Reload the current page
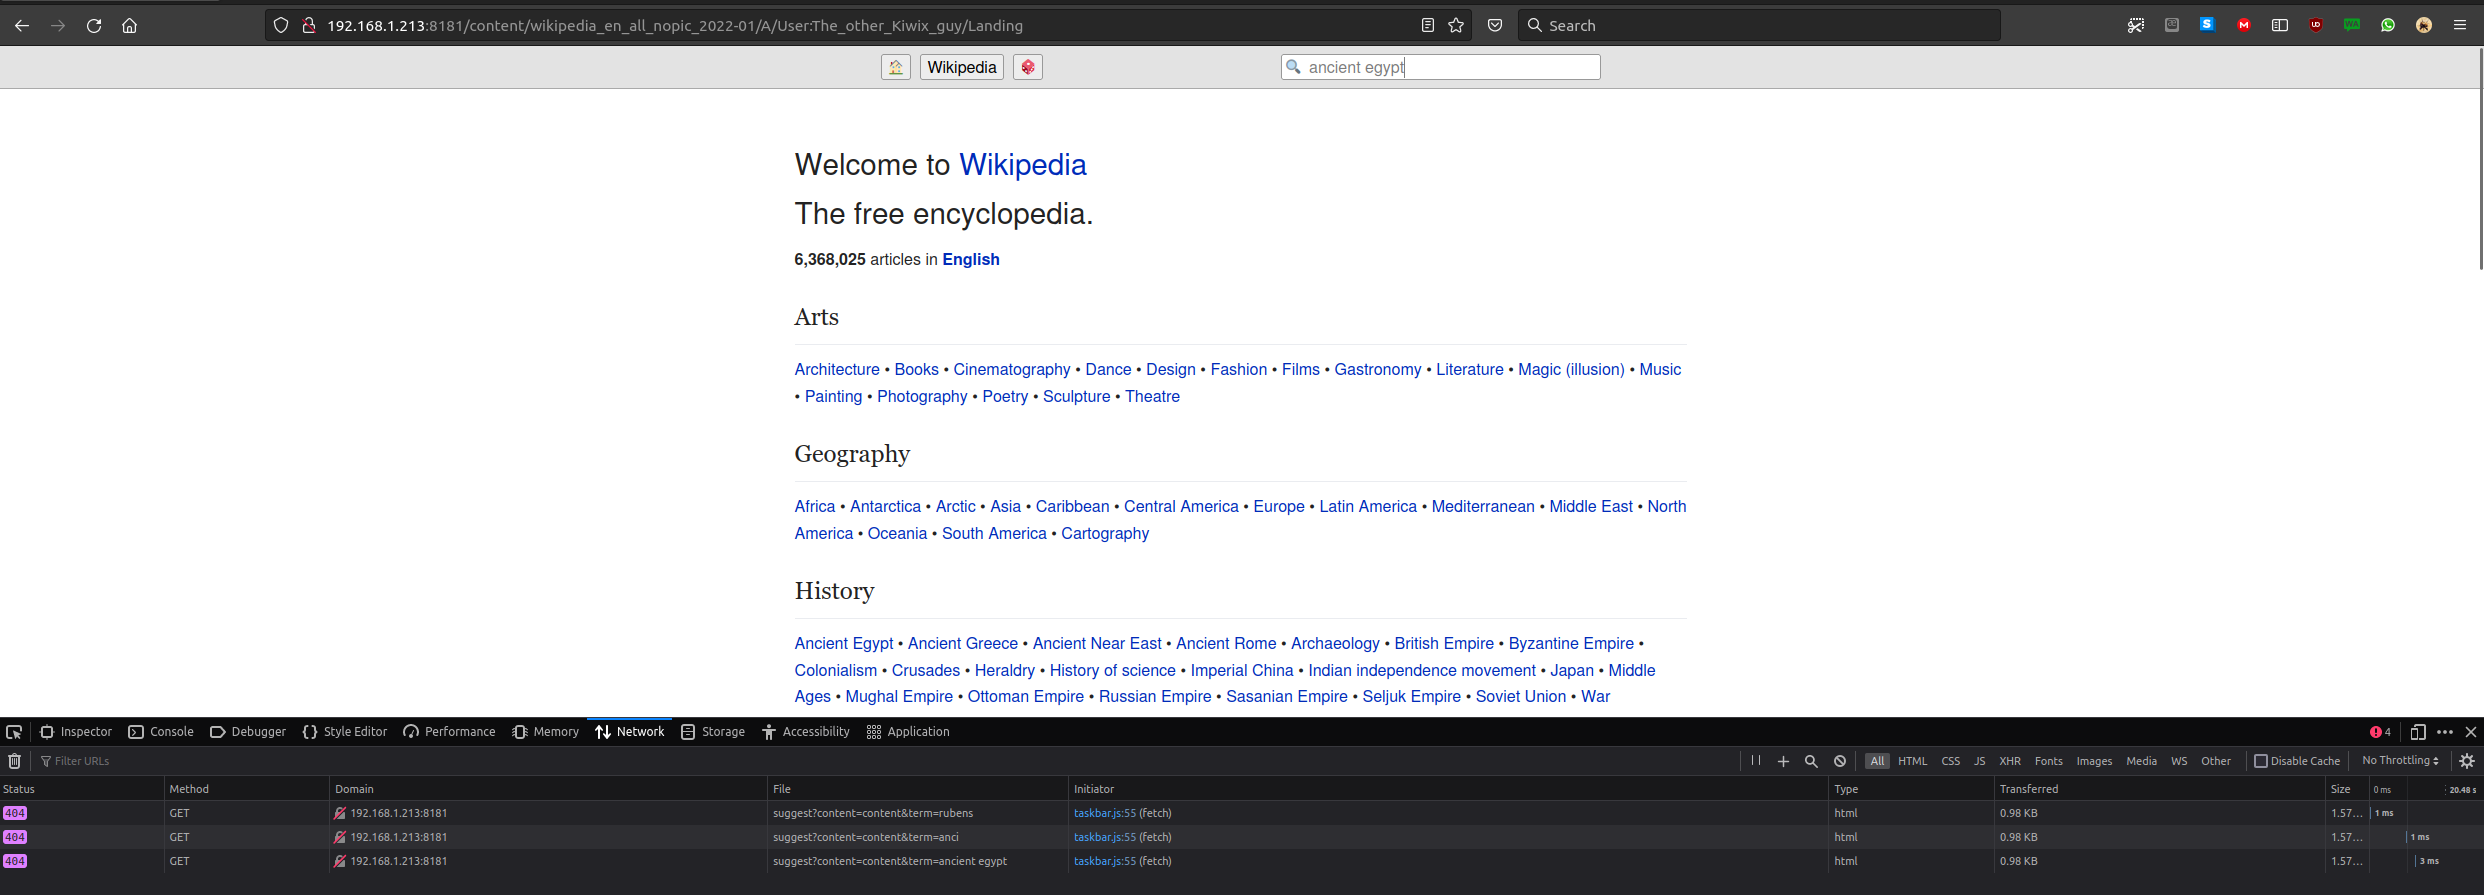The image size is (2484, 895). [94, 26]
